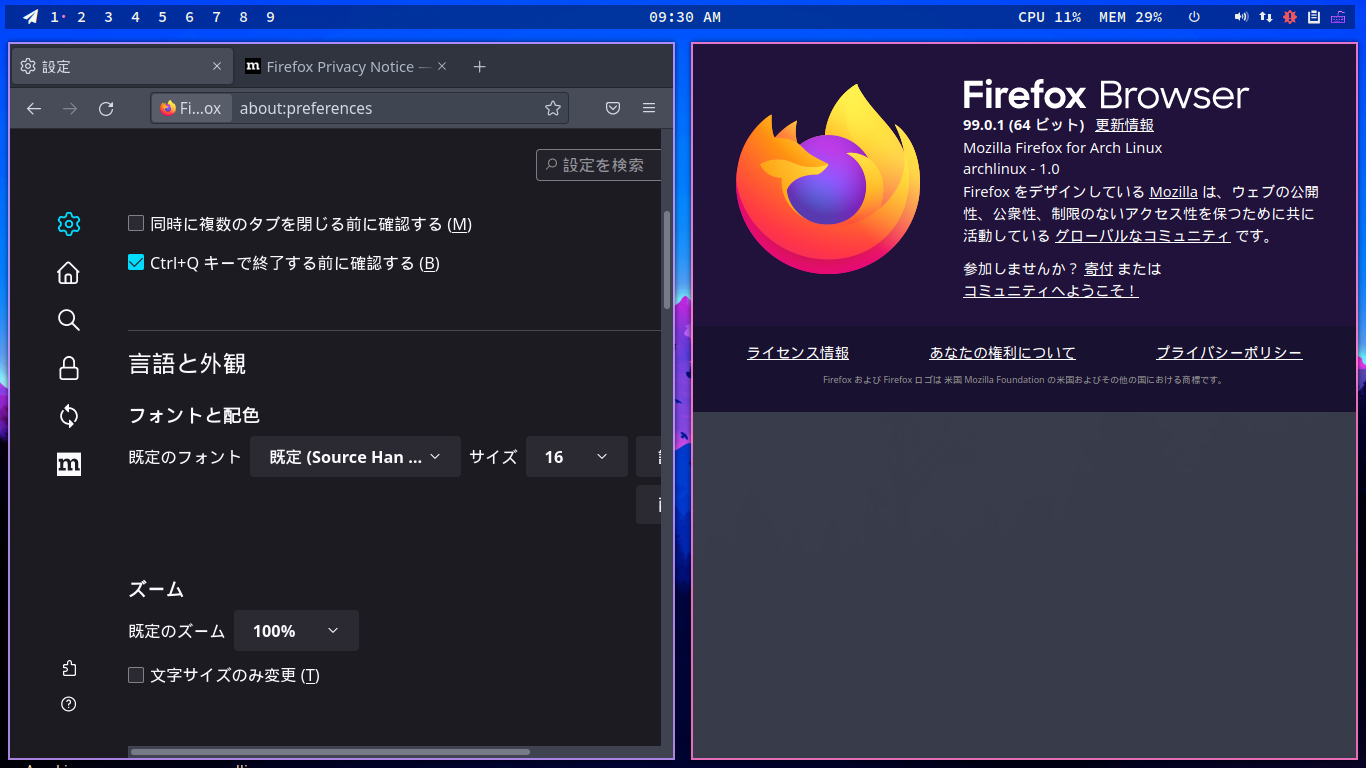Open 更新情報 link in About Firefox

click(1124, 125)
